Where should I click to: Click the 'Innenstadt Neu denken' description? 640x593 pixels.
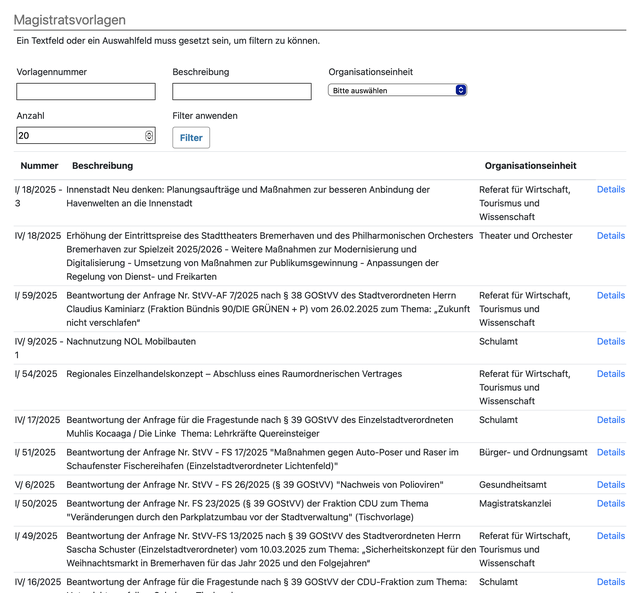point(248,196)
